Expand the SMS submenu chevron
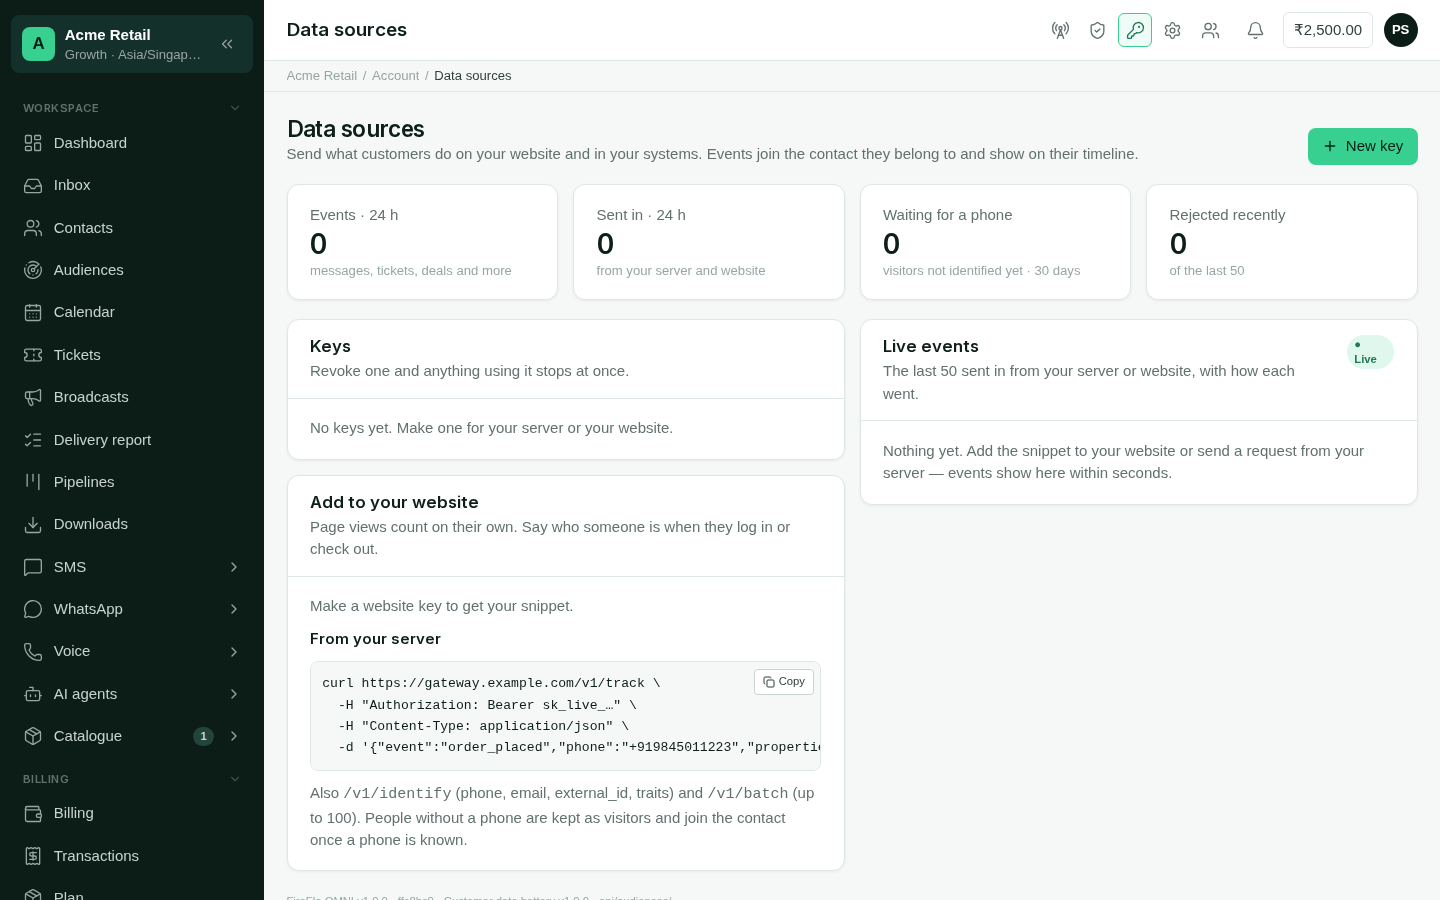Image resolution: width=1440 pixels, height=900 pixels. point(234,567)
